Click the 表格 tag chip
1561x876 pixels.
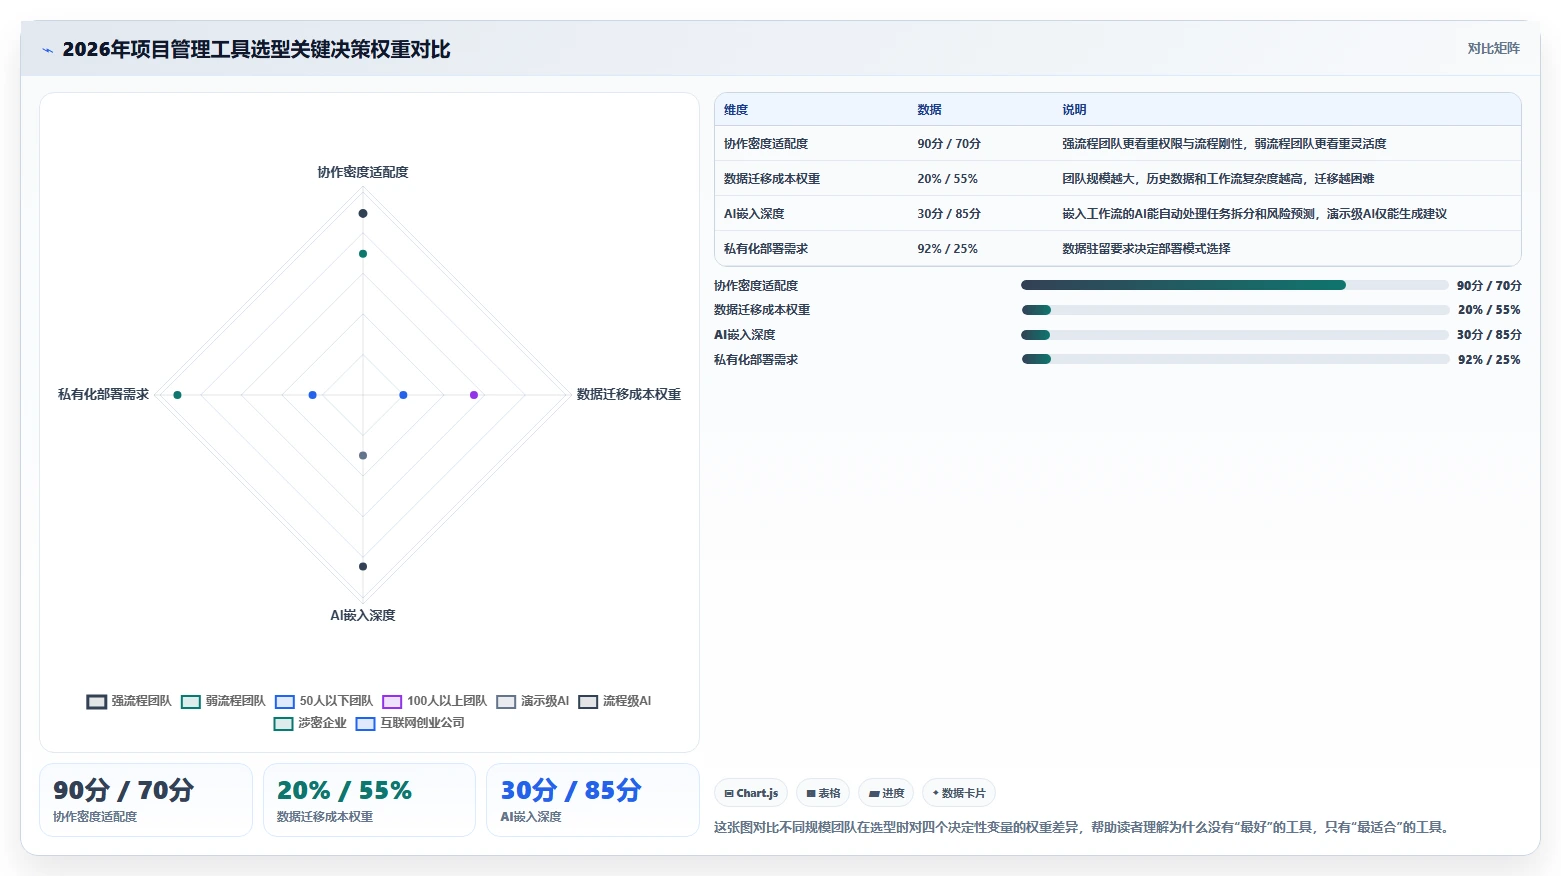point(823,793)
